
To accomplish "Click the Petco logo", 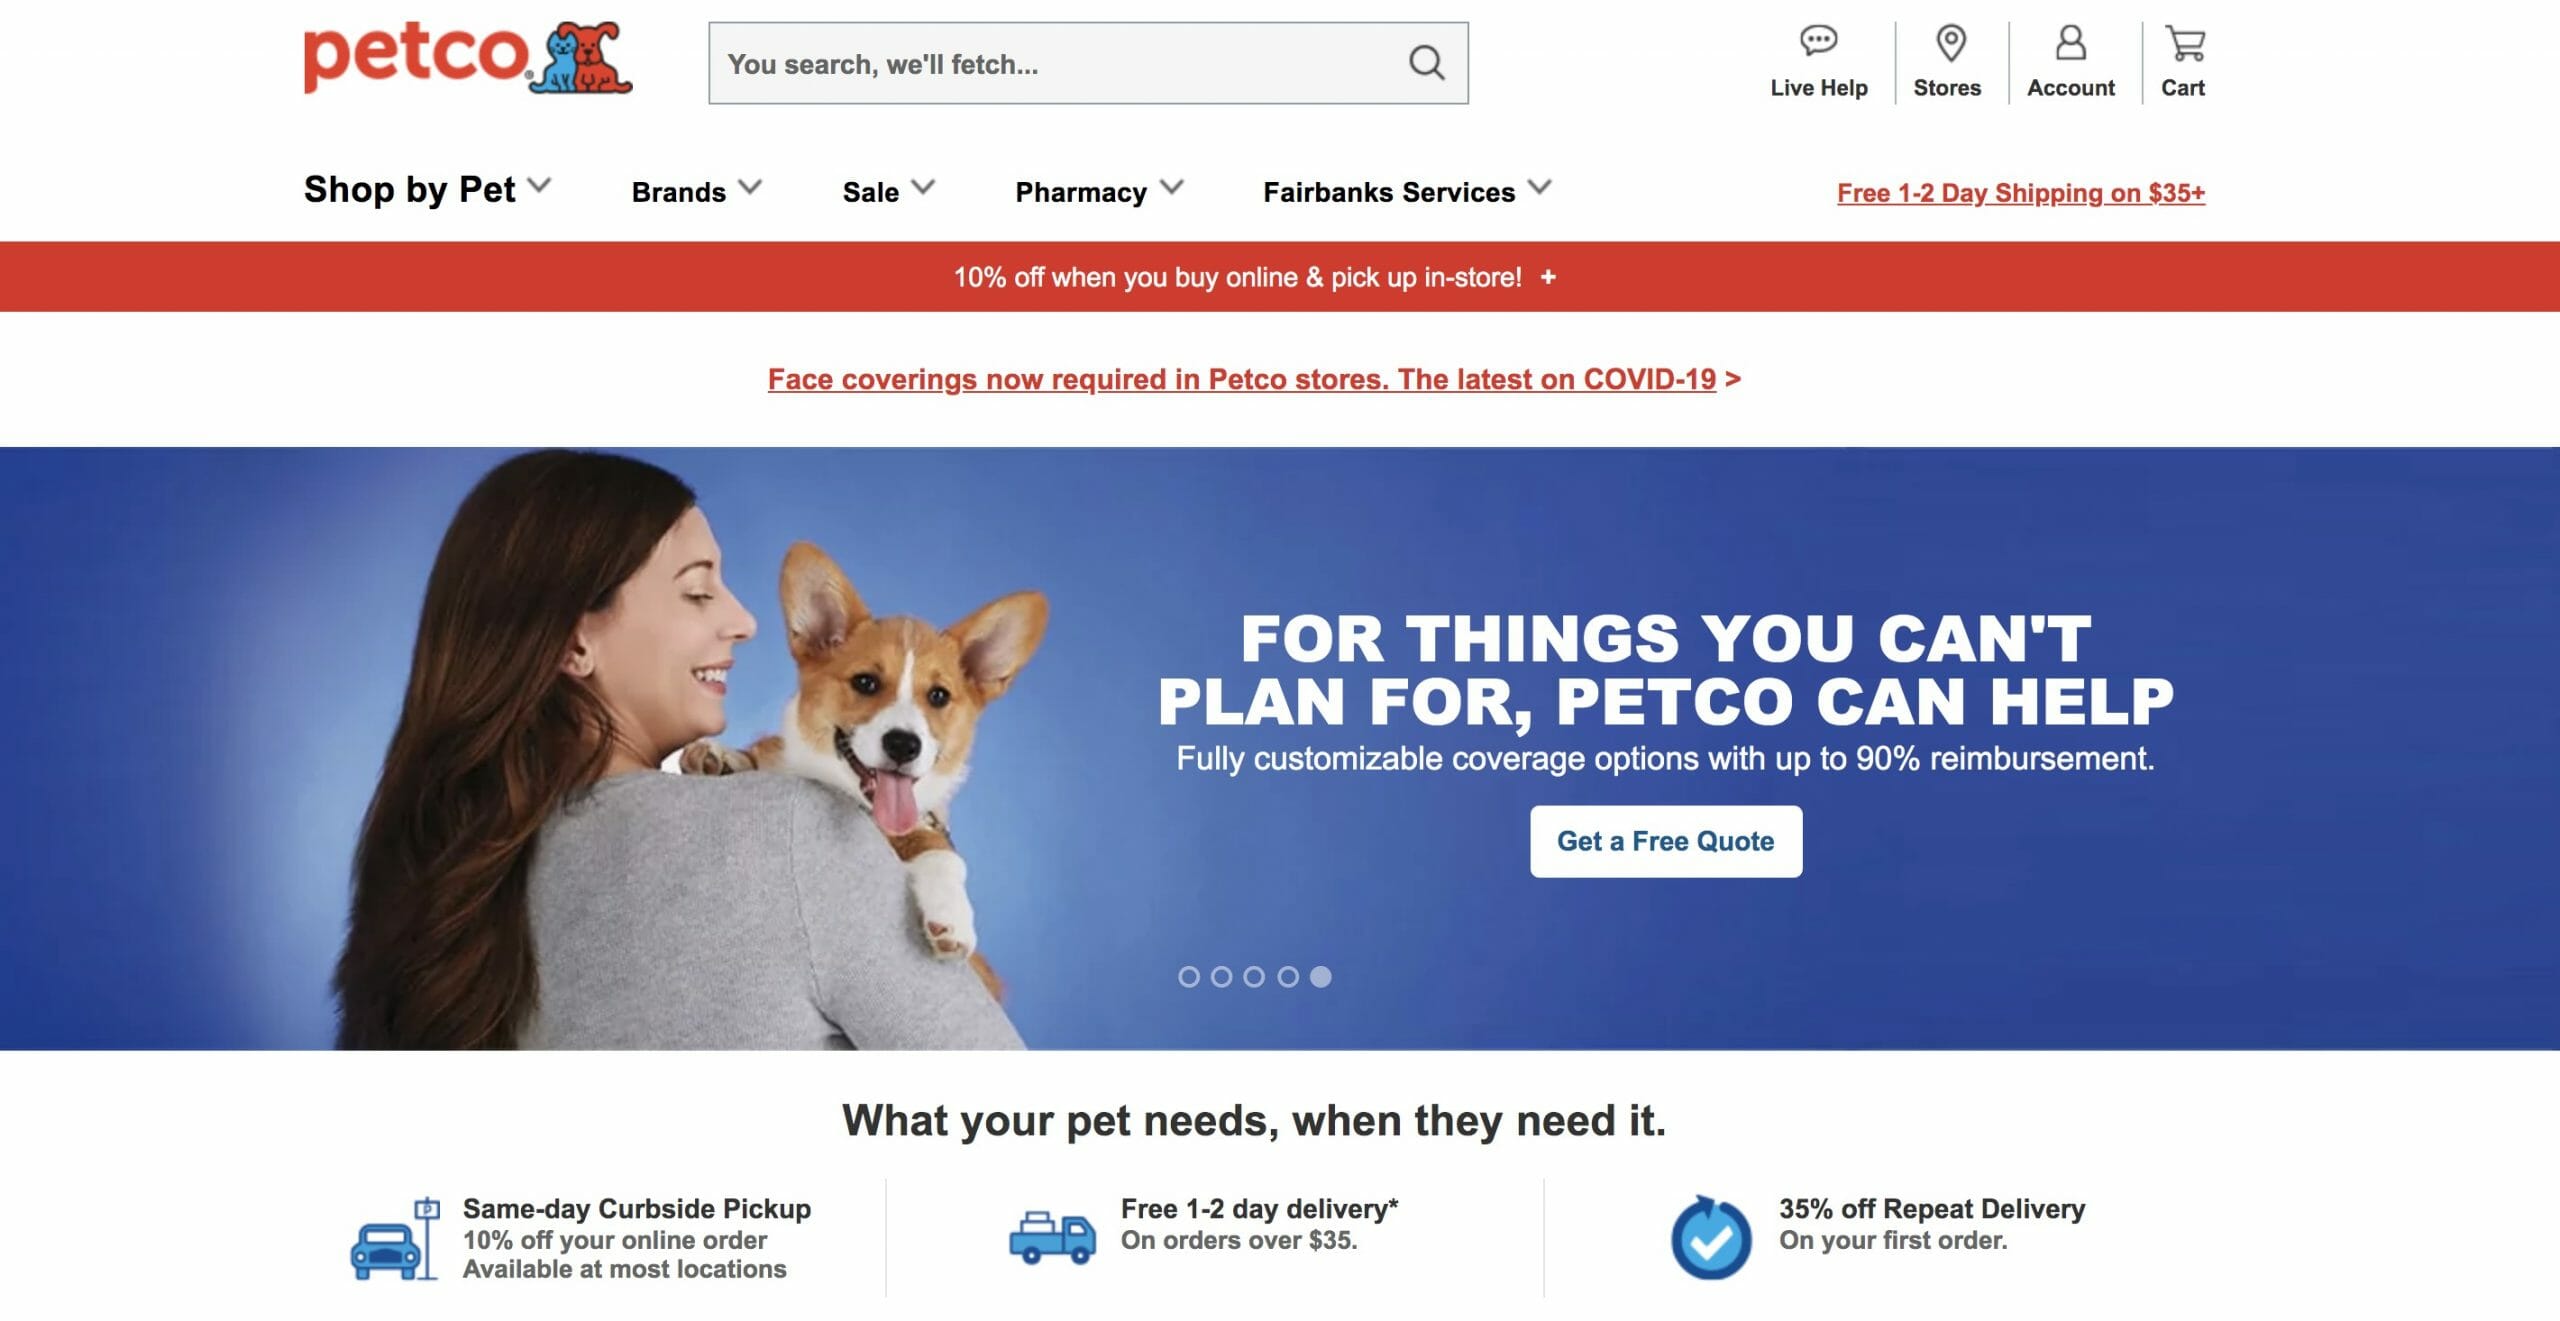I will pyautogui.click(x=468, y=58).
